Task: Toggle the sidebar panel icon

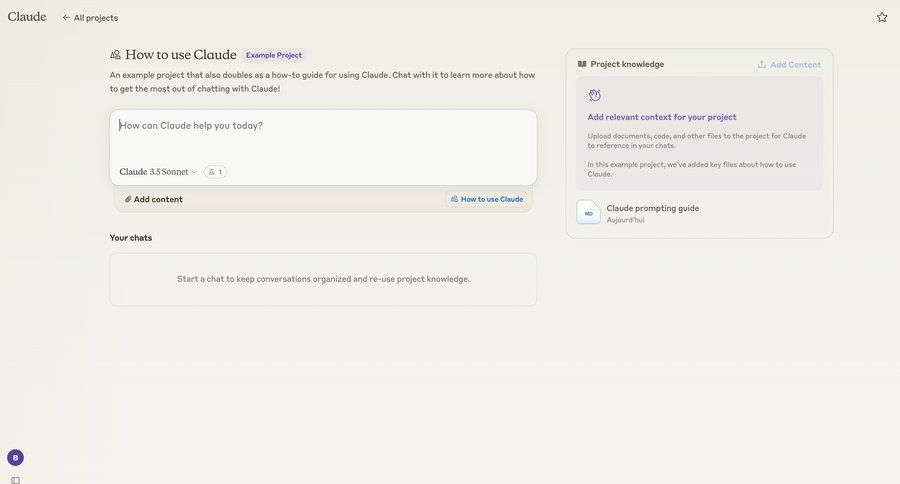Action: [x=15, y=480]
